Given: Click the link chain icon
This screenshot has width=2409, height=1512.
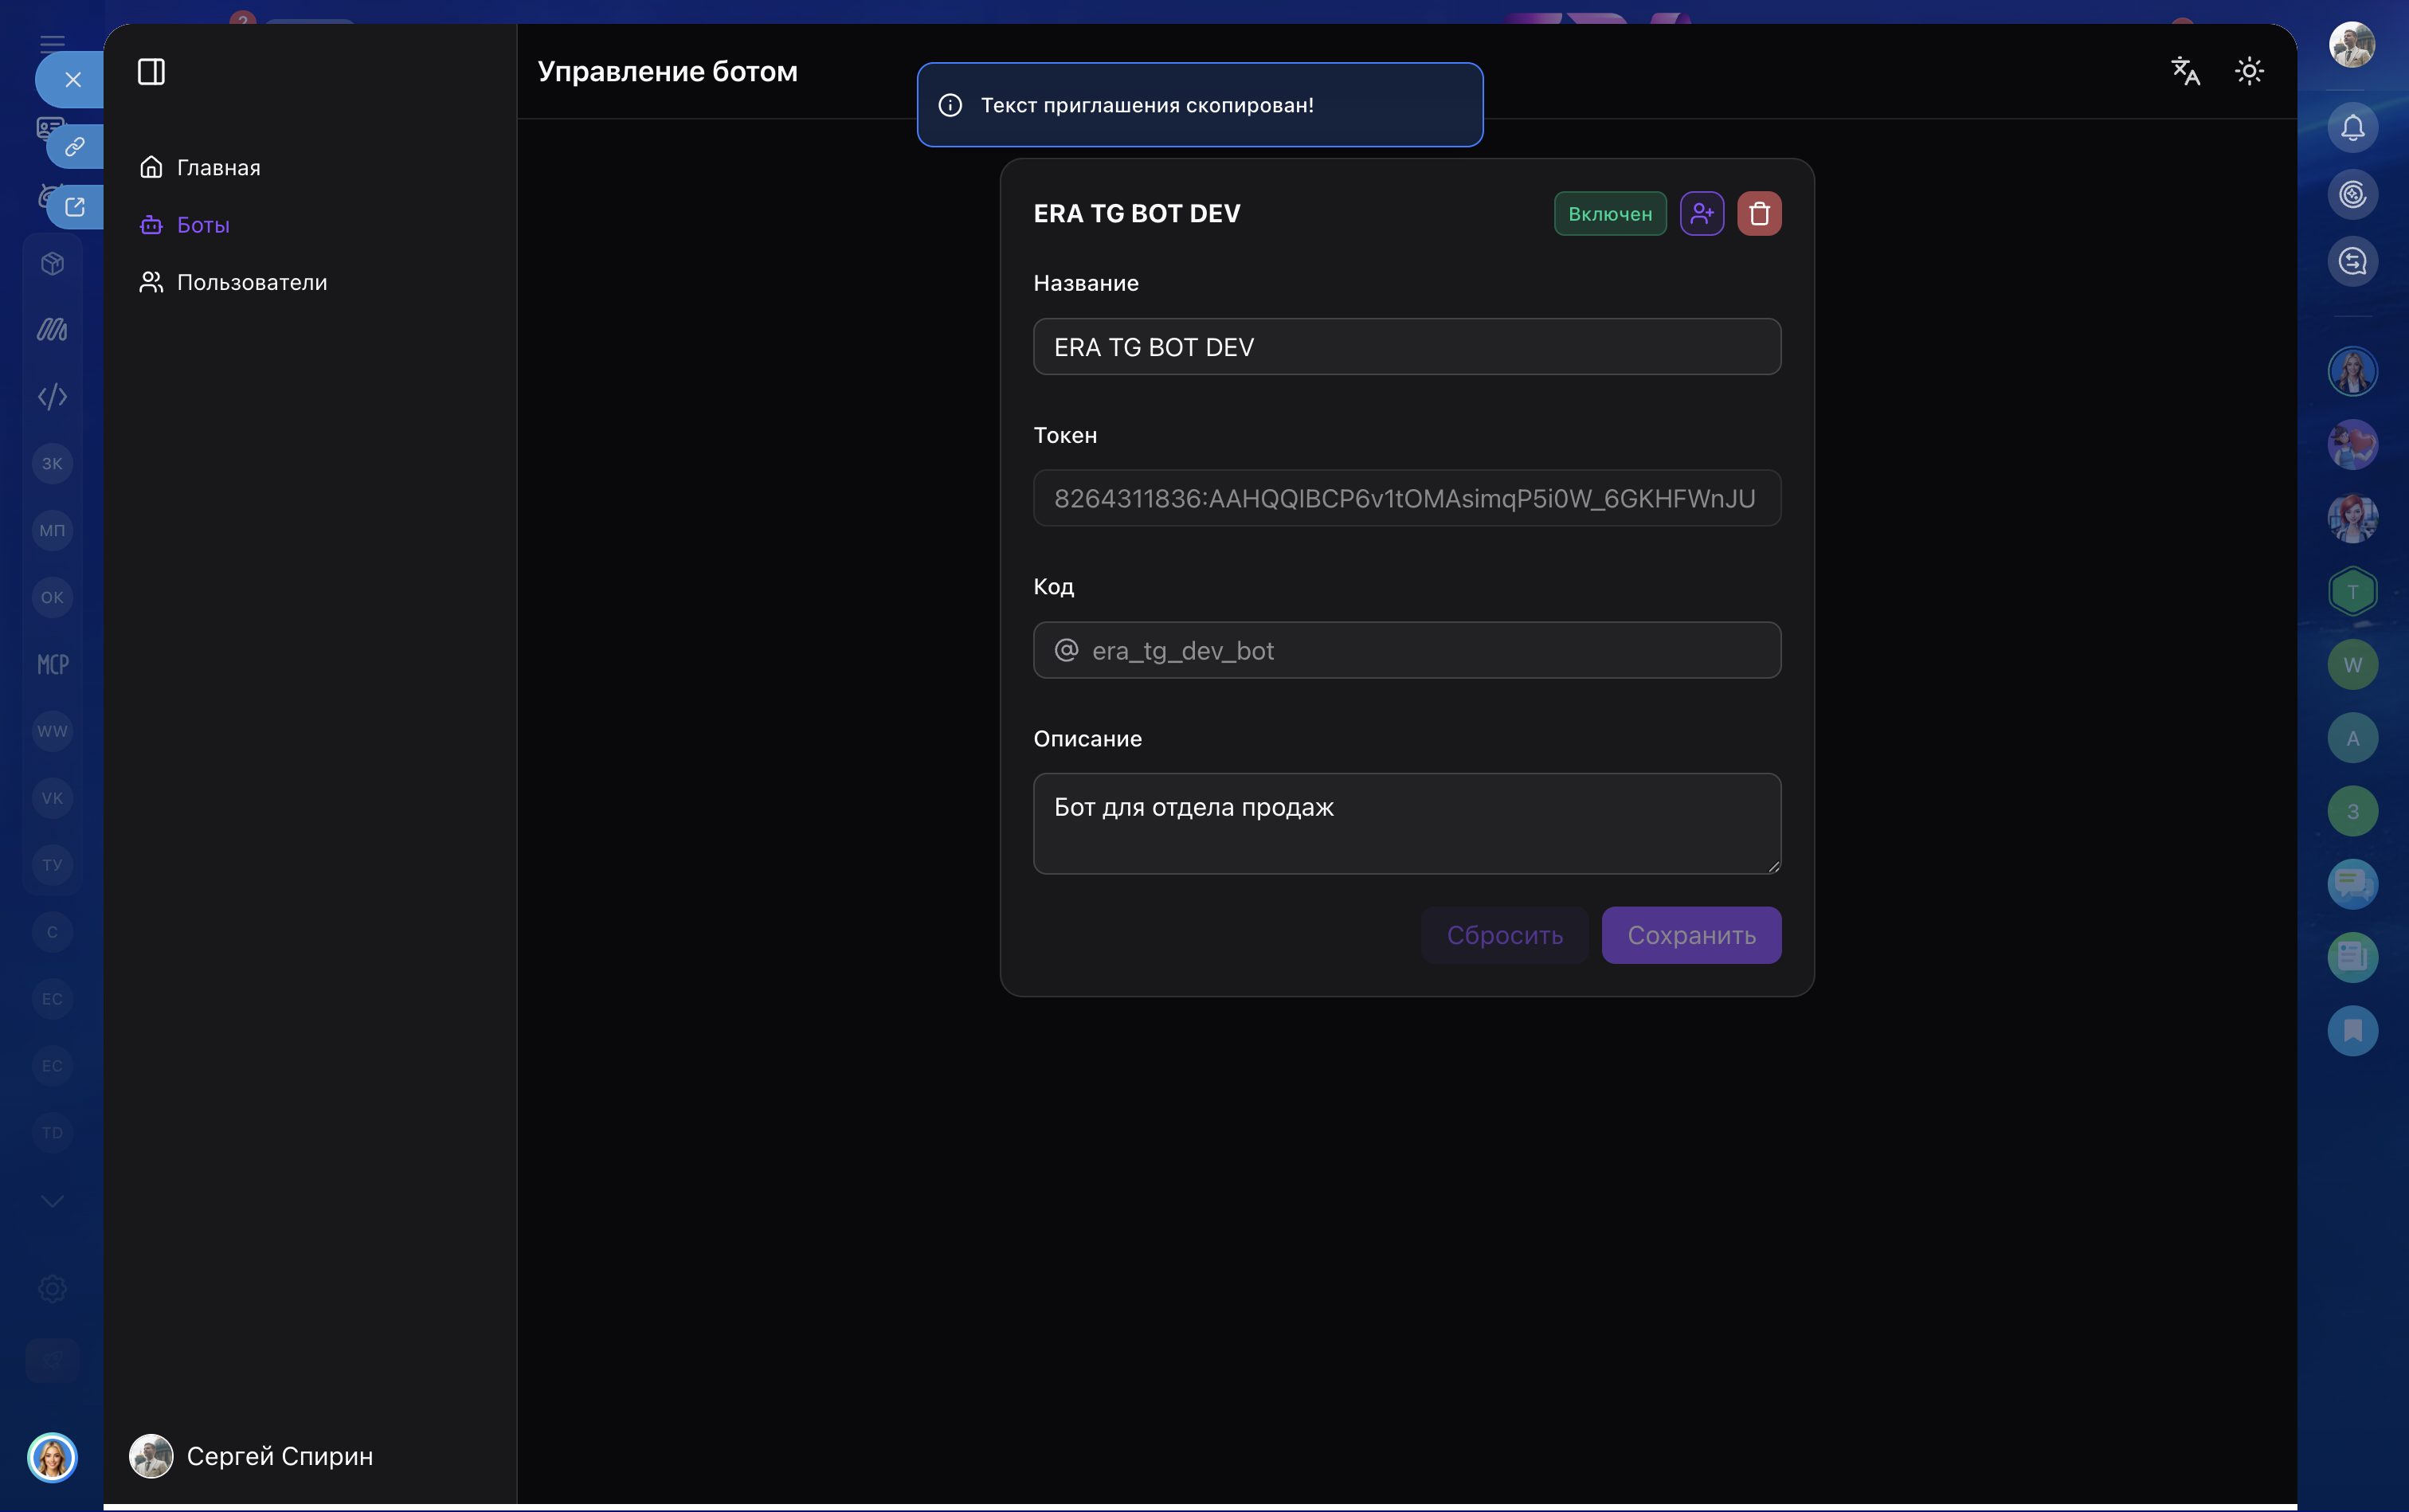Looking at the screenshot, I should [75, 147].
